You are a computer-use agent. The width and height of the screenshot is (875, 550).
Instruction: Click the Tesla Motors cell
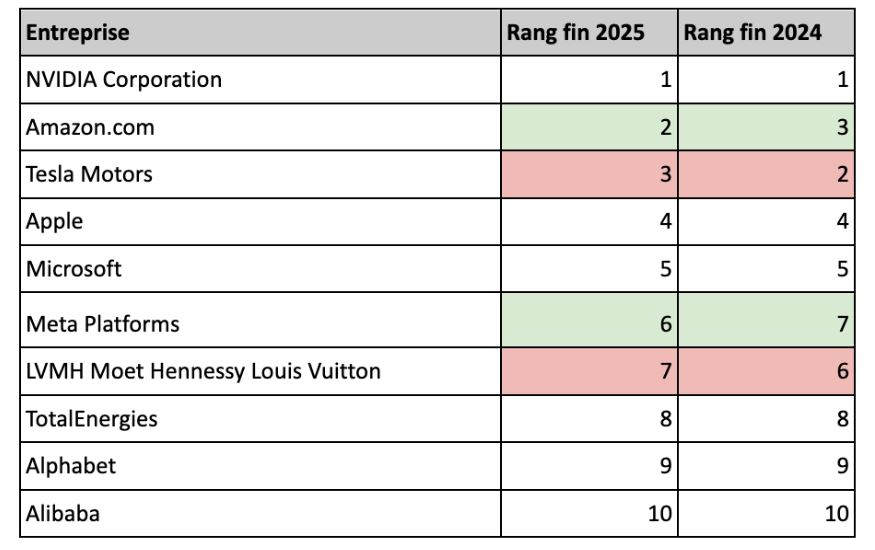(x=260, y=174)
